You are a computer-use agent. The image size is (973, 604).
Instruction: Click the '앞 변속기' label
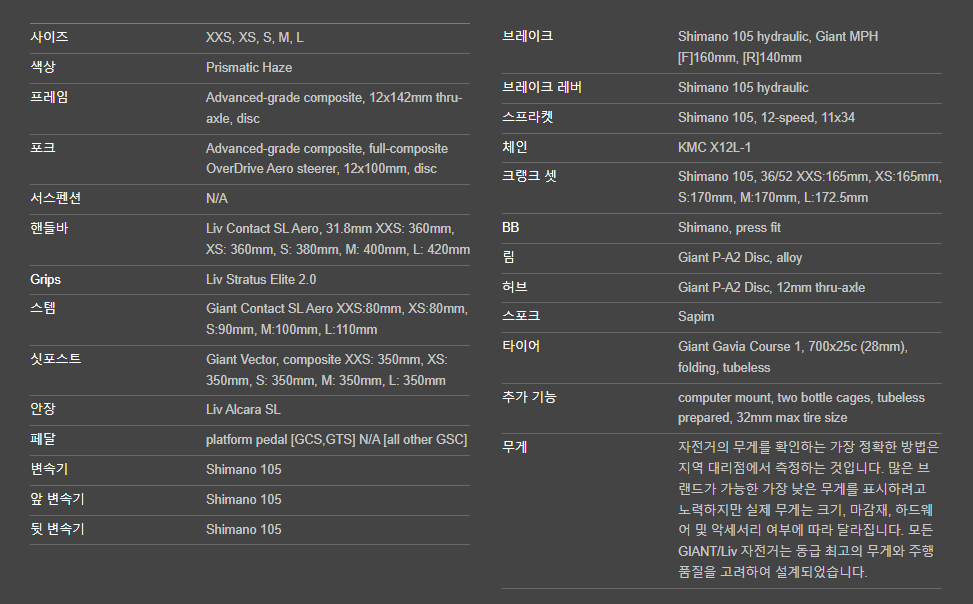[57, 499]
